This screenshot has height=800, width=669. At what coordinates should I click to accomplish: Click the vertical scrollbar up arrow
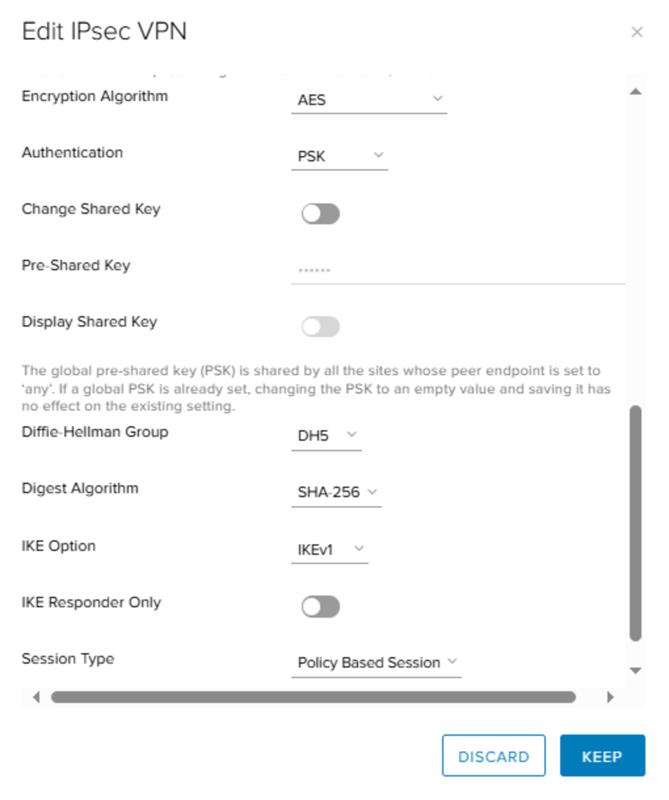[x=635, y=92]
